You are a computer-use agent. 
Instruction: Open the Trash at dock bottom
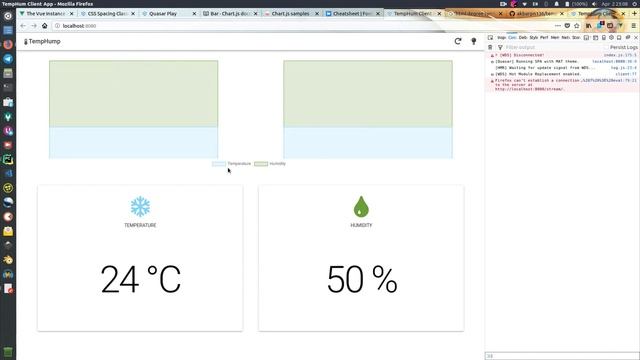pyautogui.click(x=8, y=352)
